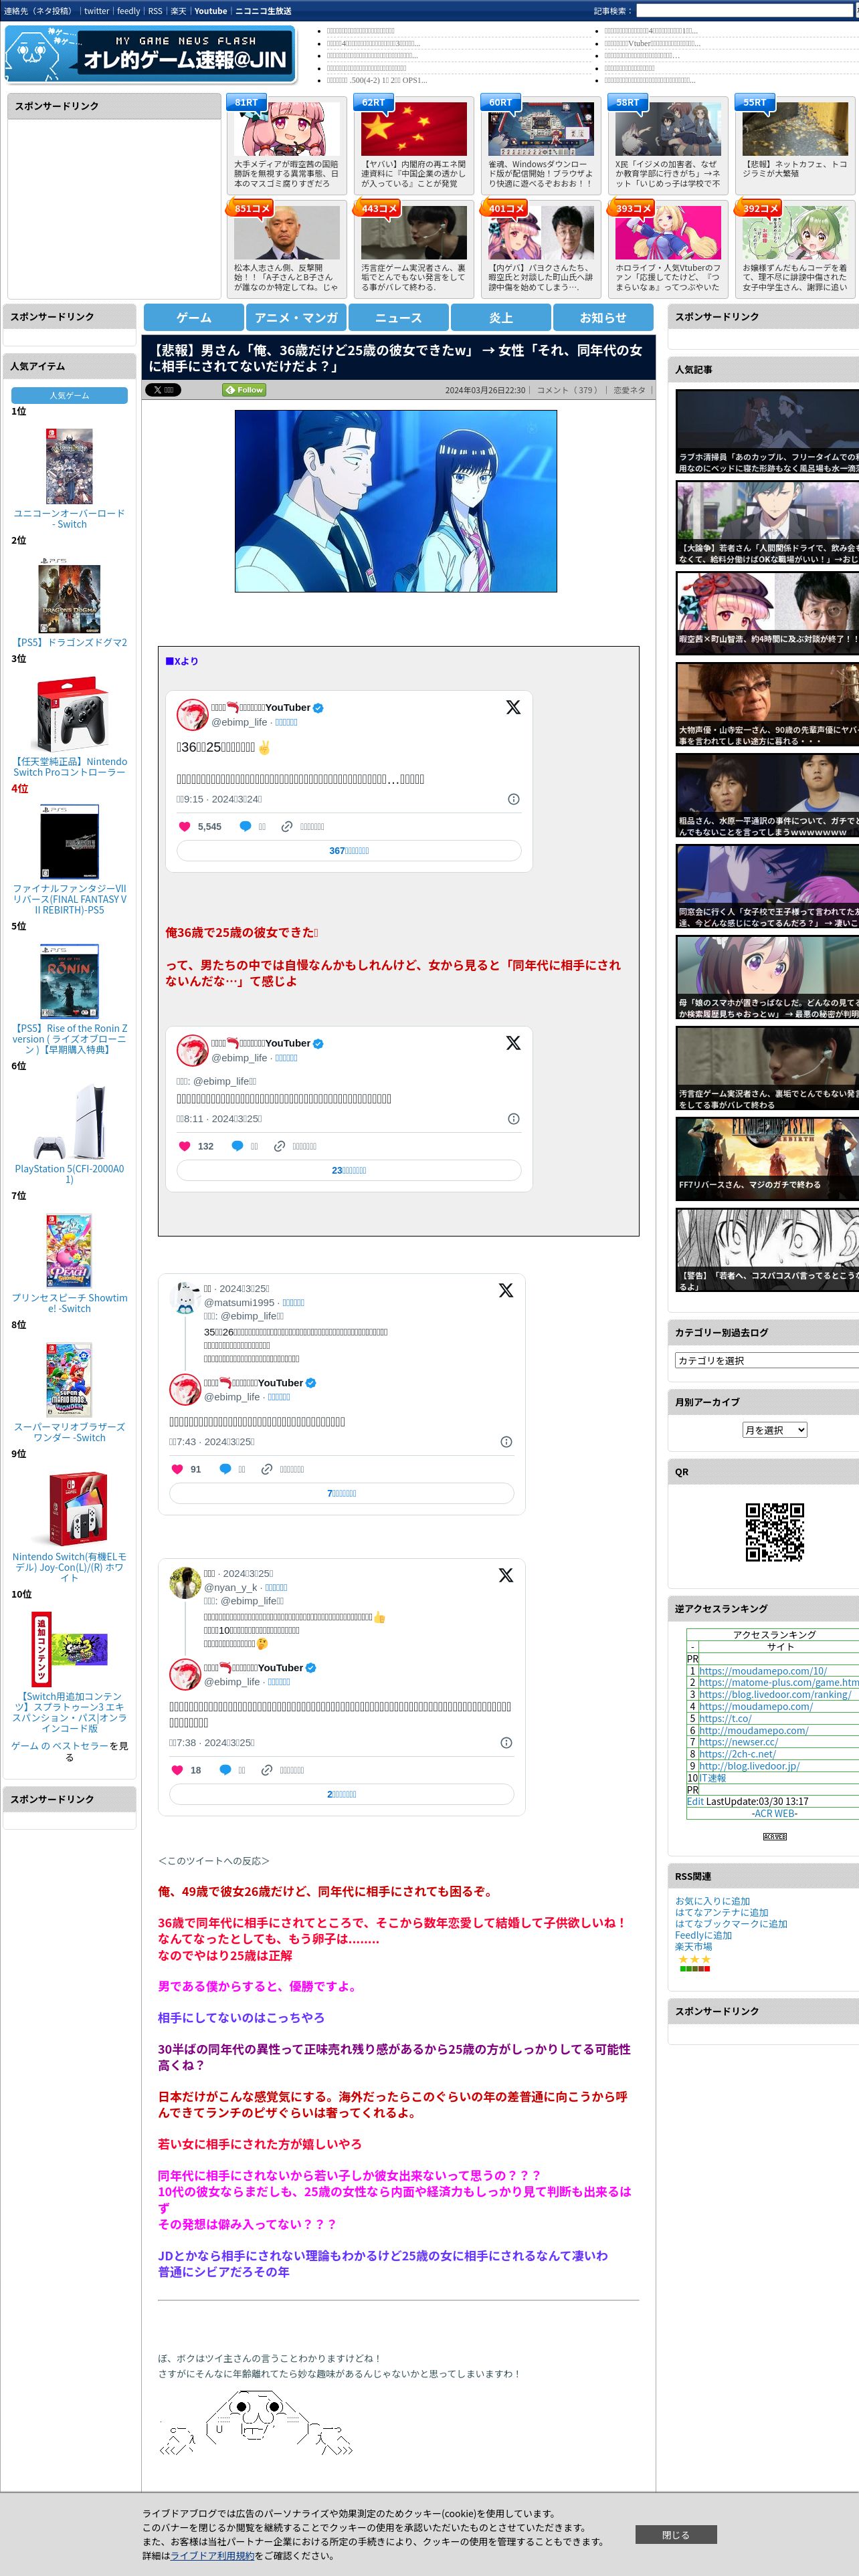Click the Edit link in access ranking

[x=695, y=1801]
